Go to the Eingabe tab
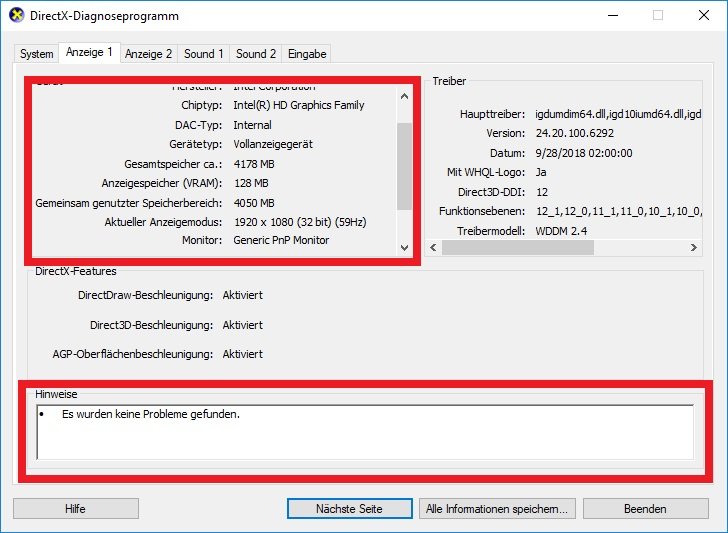 [306, 54]
